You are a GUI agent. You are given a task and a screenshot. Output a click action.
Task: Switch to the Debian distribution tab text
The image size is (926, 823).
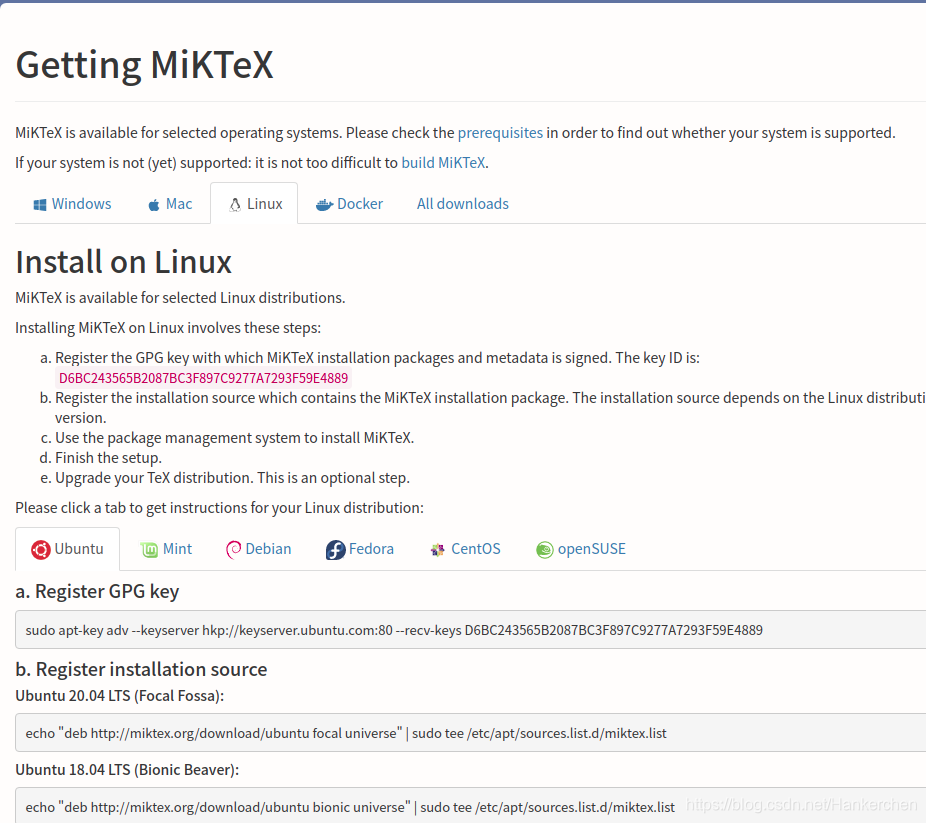click(x=268, y=548)
